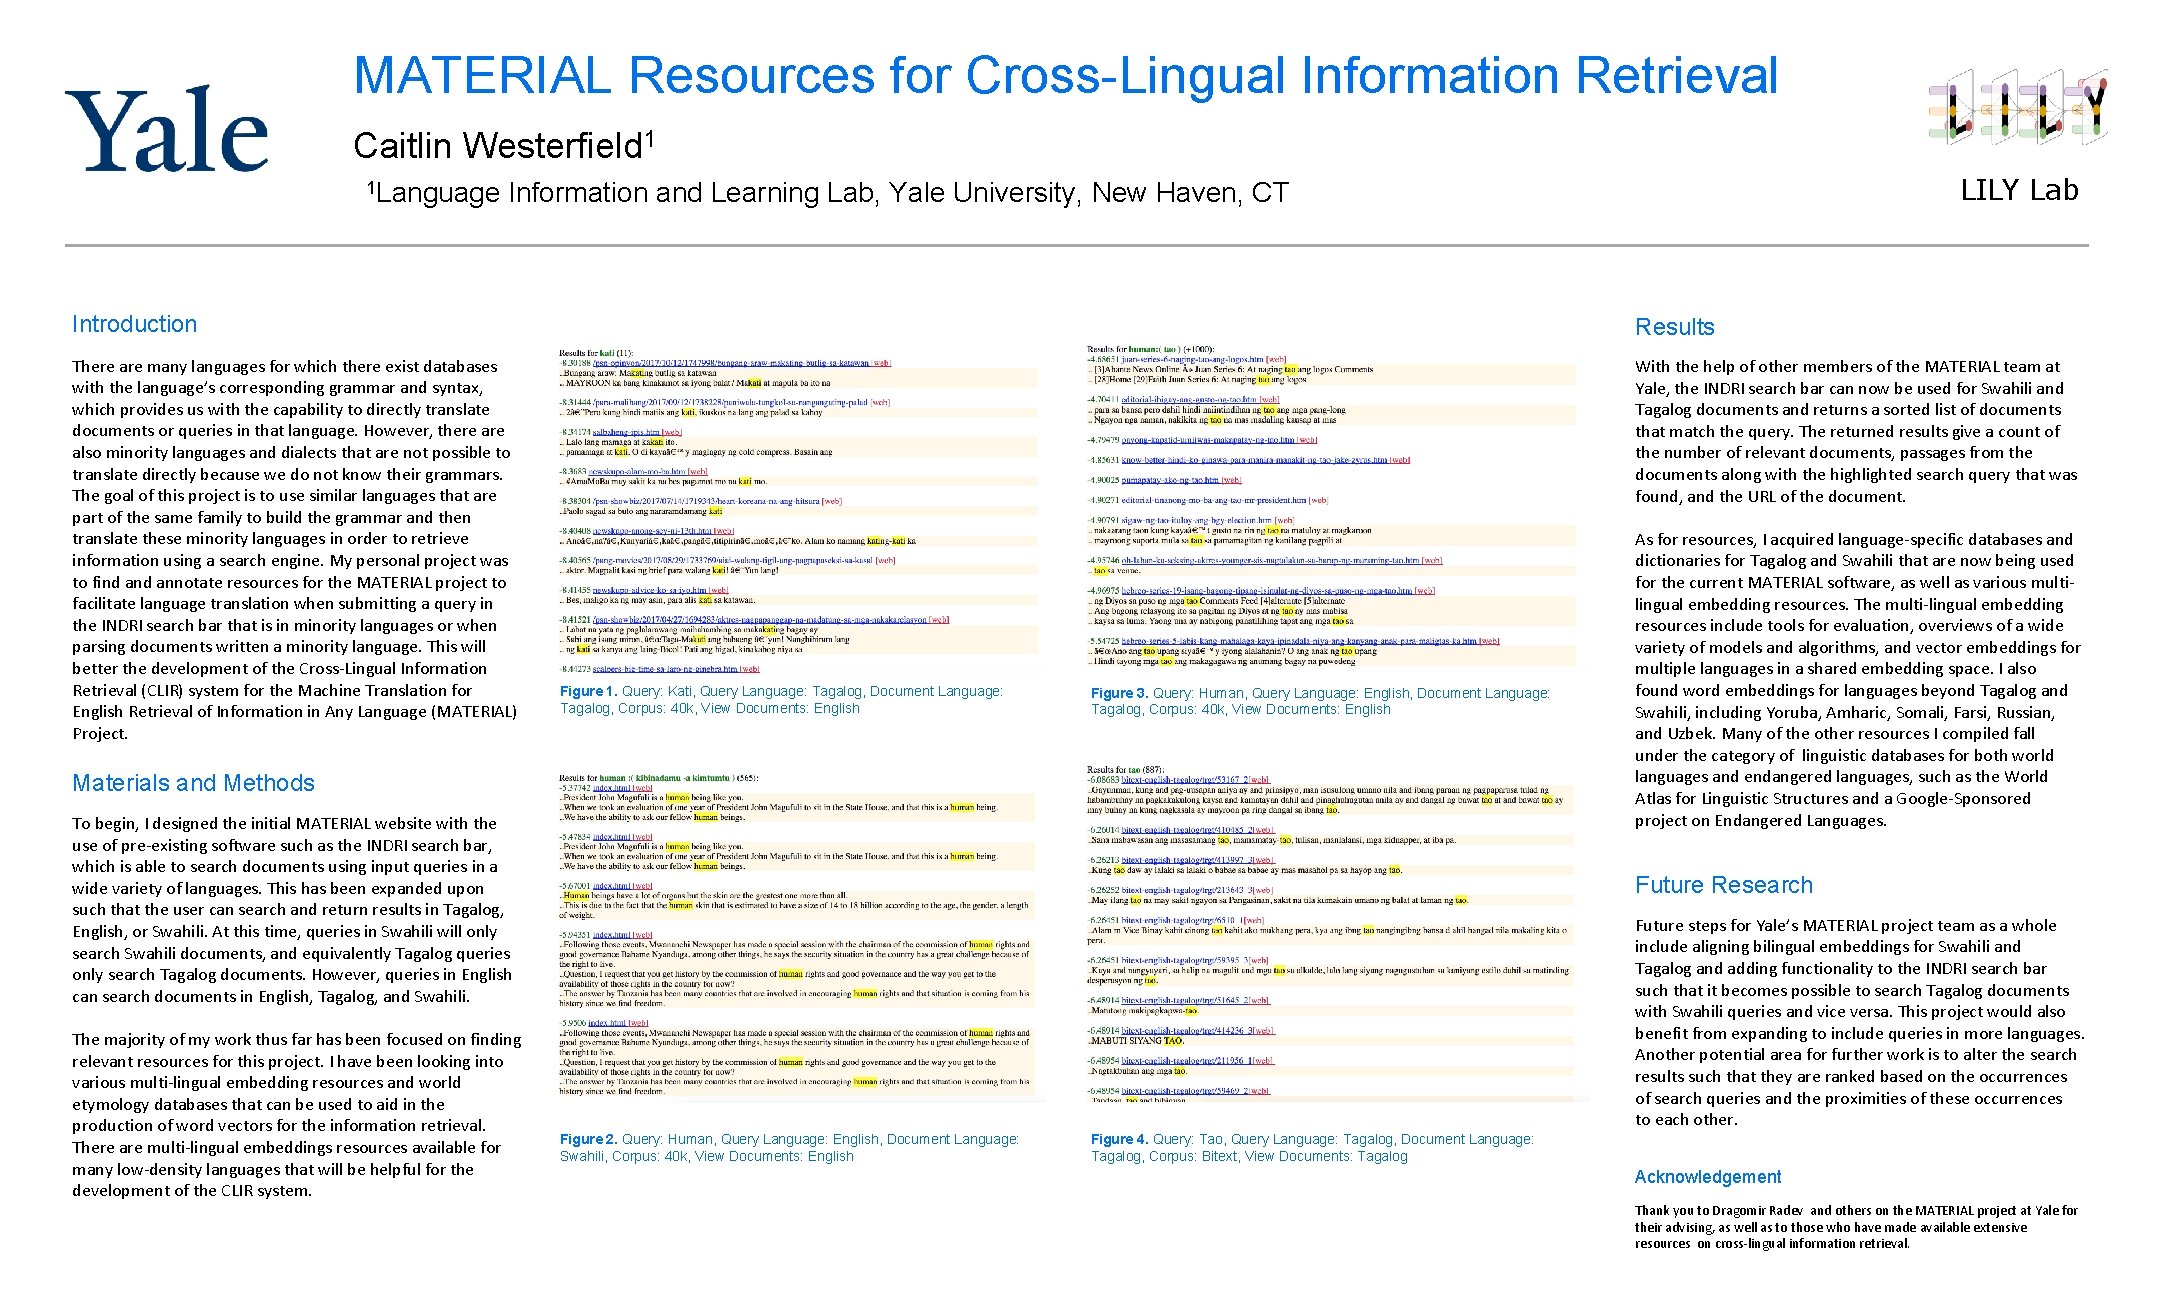Click the LILY Lab text label

coord(2019,190)
